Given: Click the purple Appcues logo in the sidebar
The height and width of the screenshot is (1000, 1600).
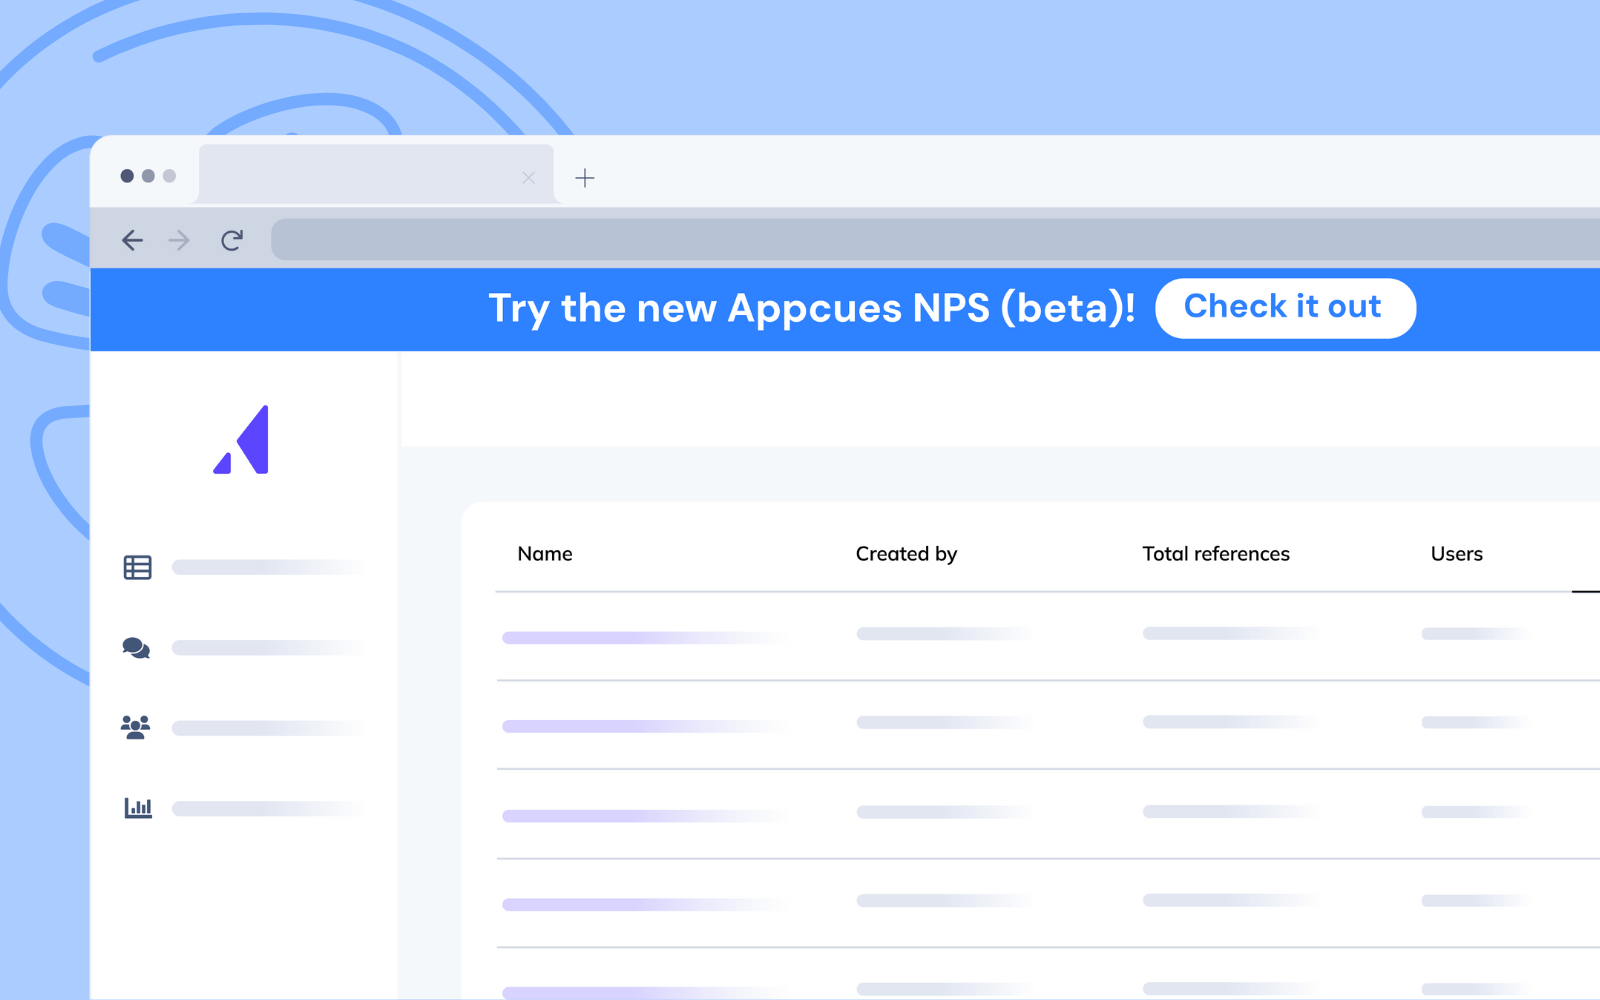Looking at the screenshot, I should [x=241, y=440].
